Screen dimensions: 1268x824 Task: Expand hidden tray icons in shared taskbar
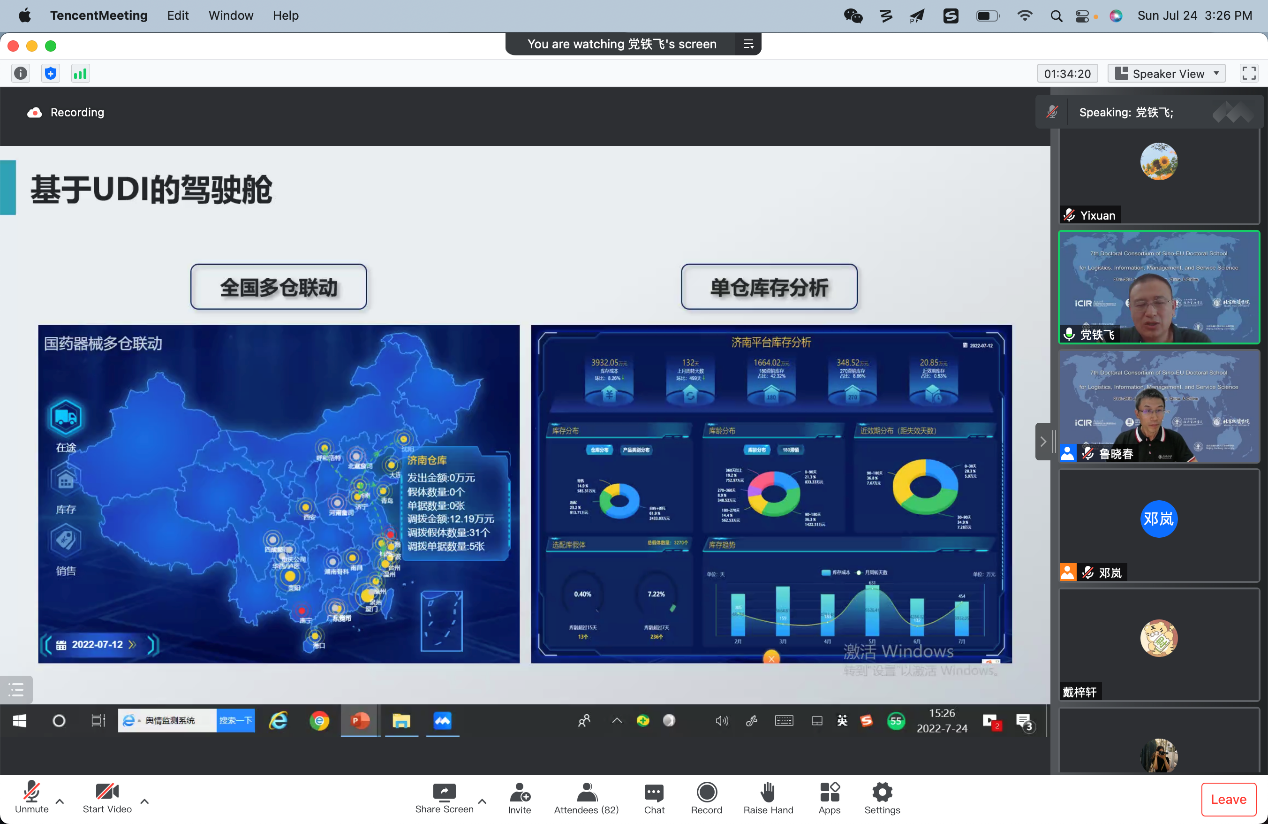point(616,720)
